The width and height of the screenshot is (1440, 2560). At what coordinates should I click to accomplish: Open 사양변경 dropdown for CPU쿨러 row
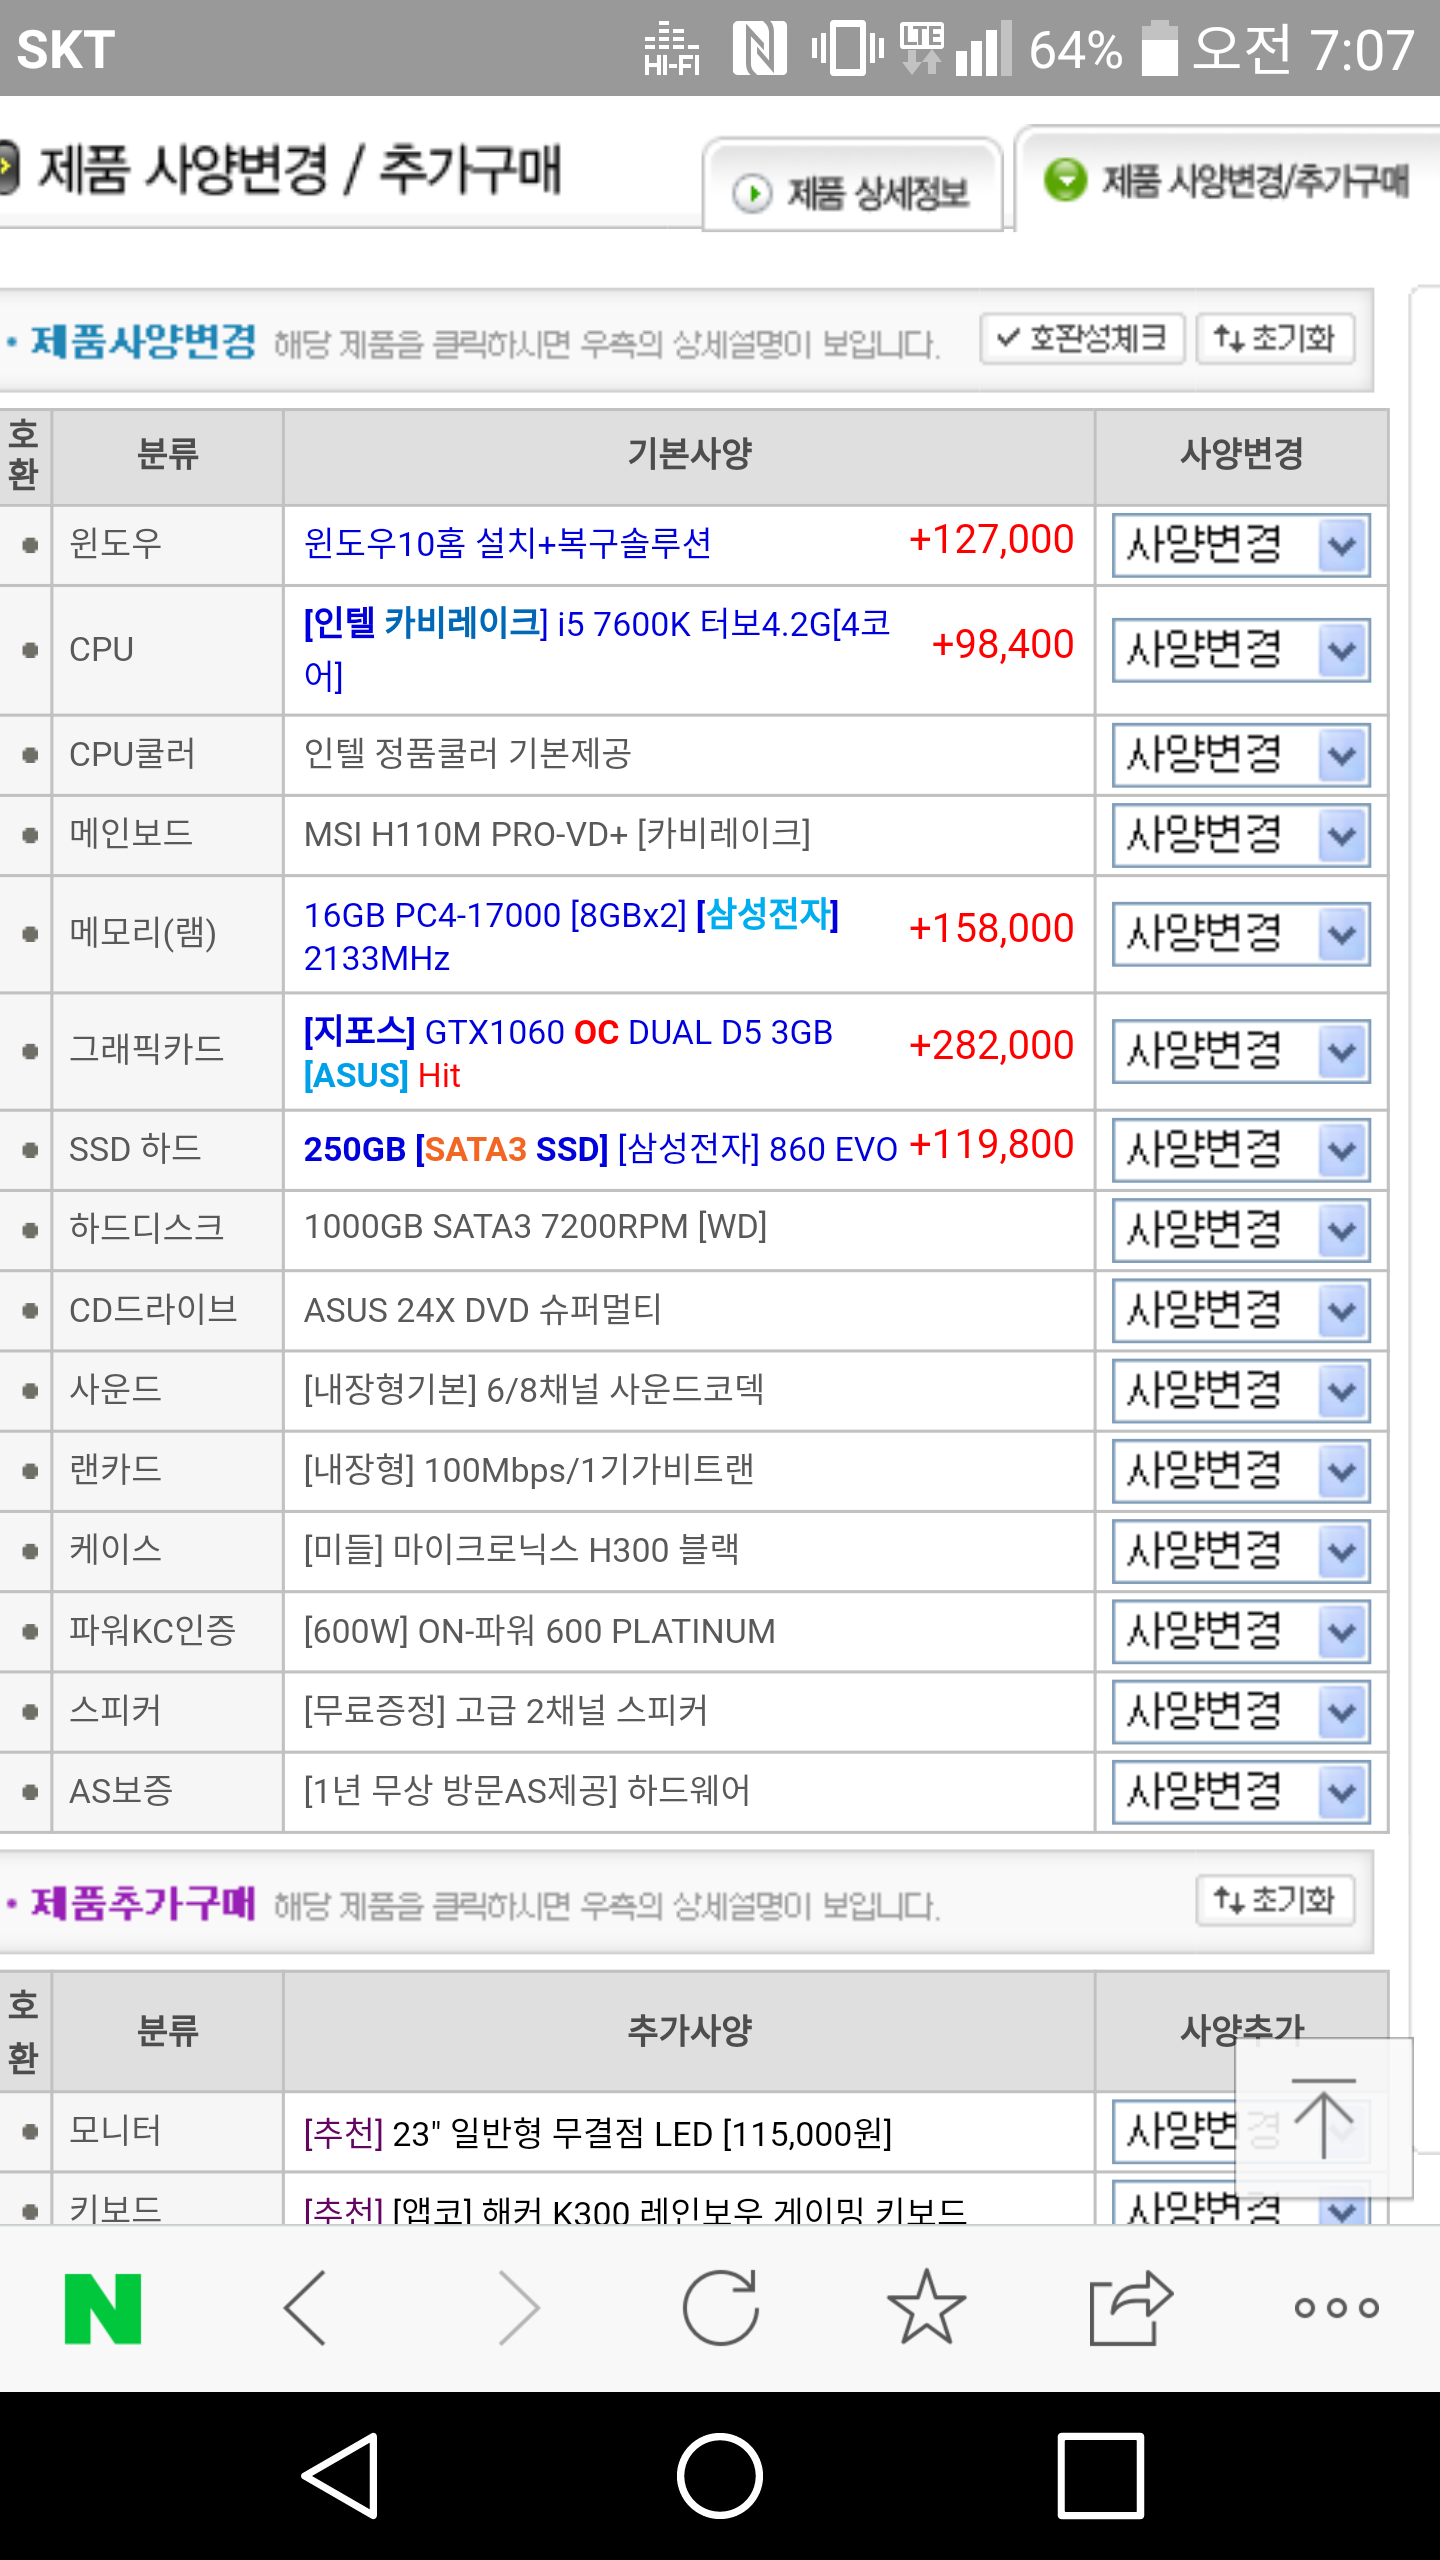[x=1241, y=755]
